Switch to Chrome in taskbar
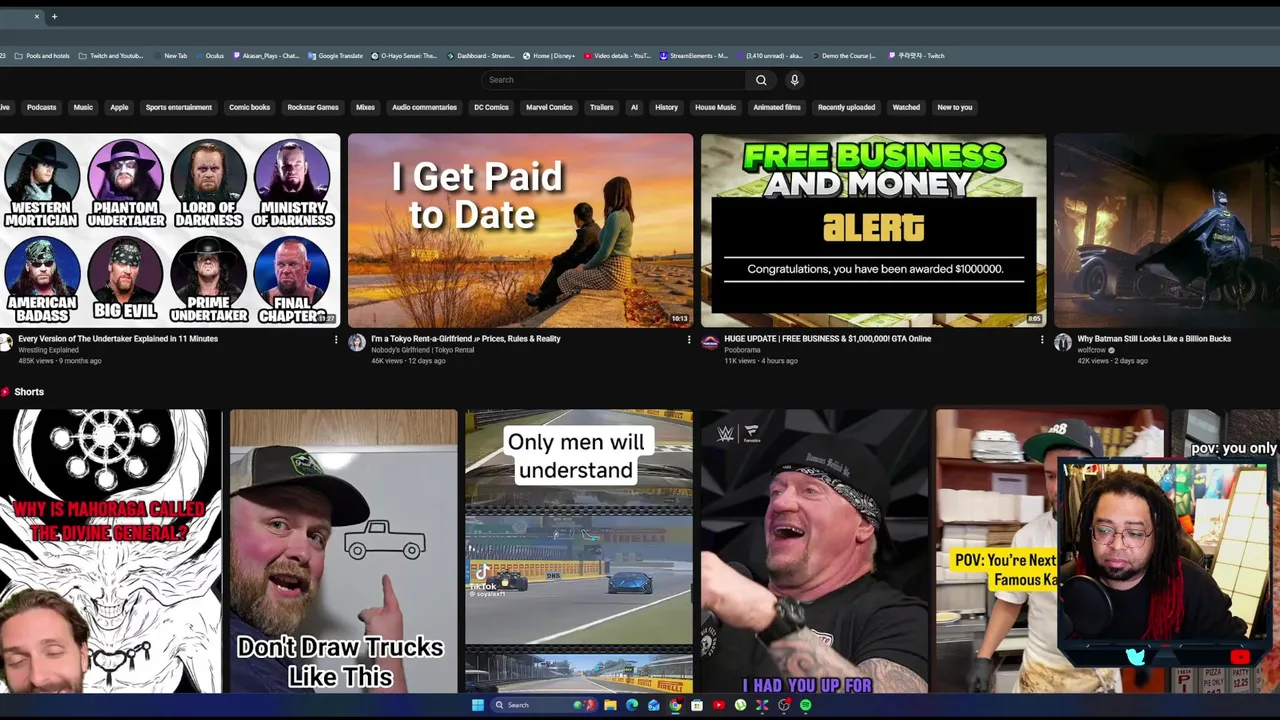Viewport: 1280px width, 720px height. [x=675, y=705]
